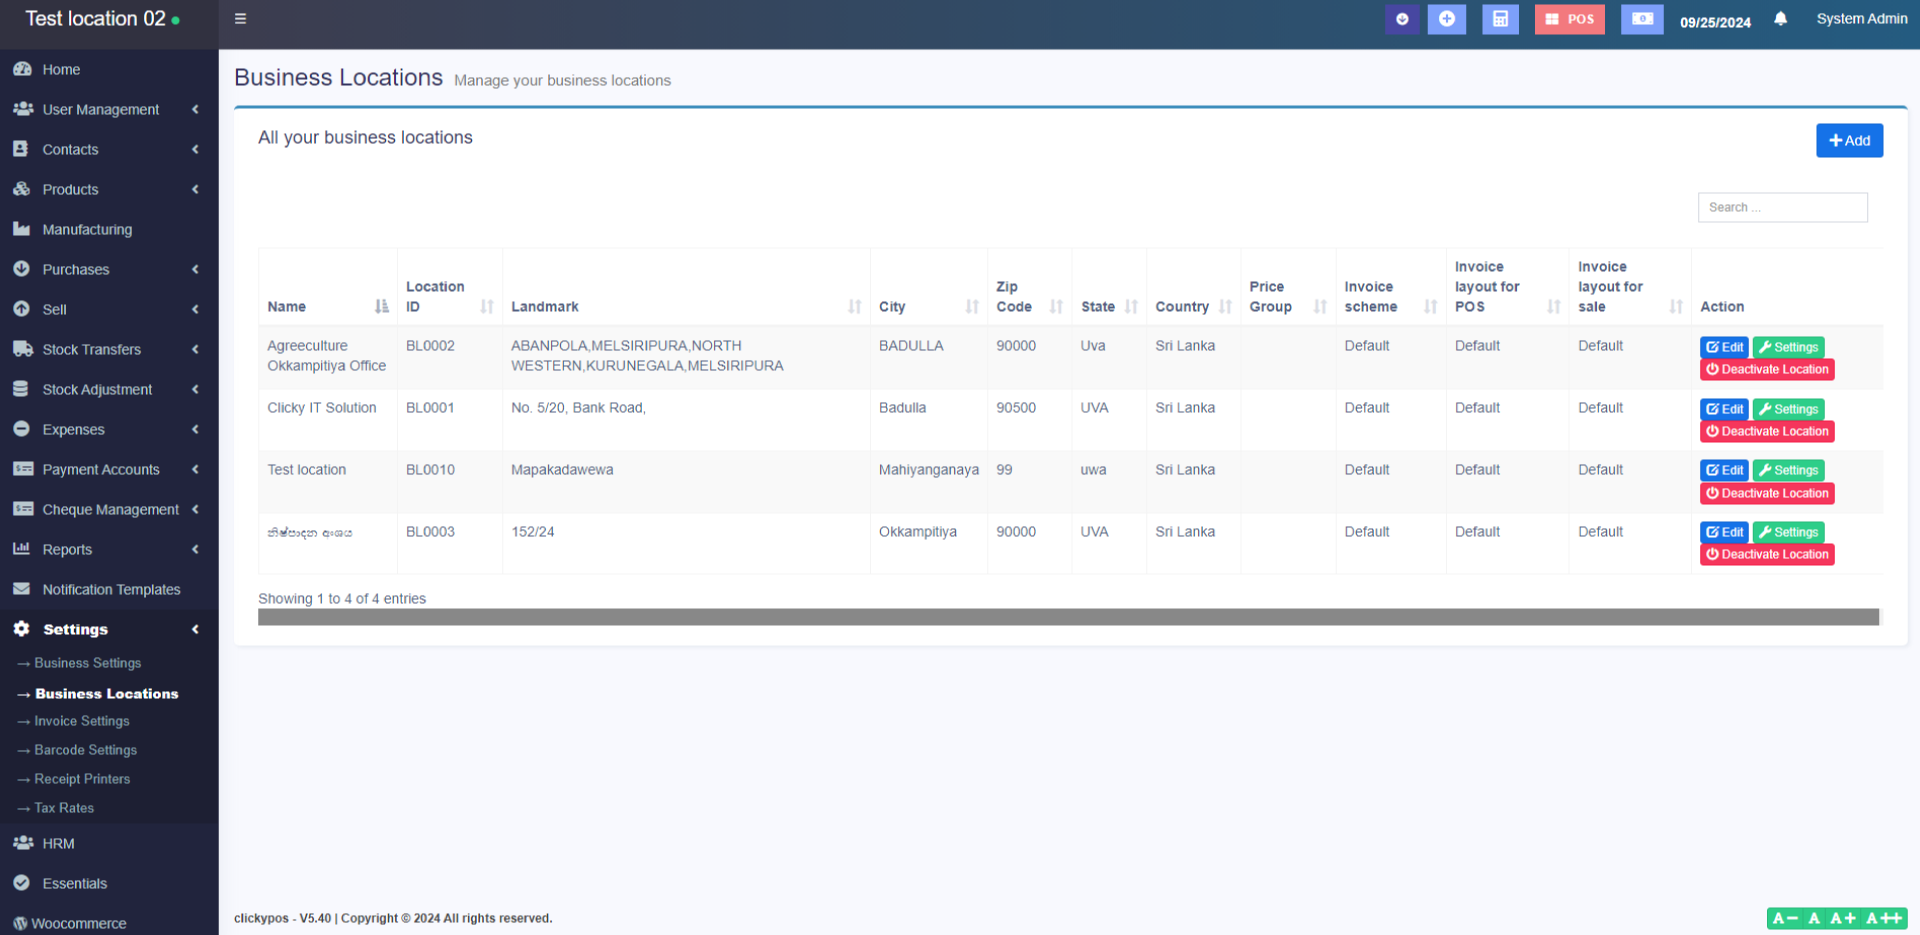Go to Tax Rates in Settings
The image size is (1920, 935).
point(64,808)
